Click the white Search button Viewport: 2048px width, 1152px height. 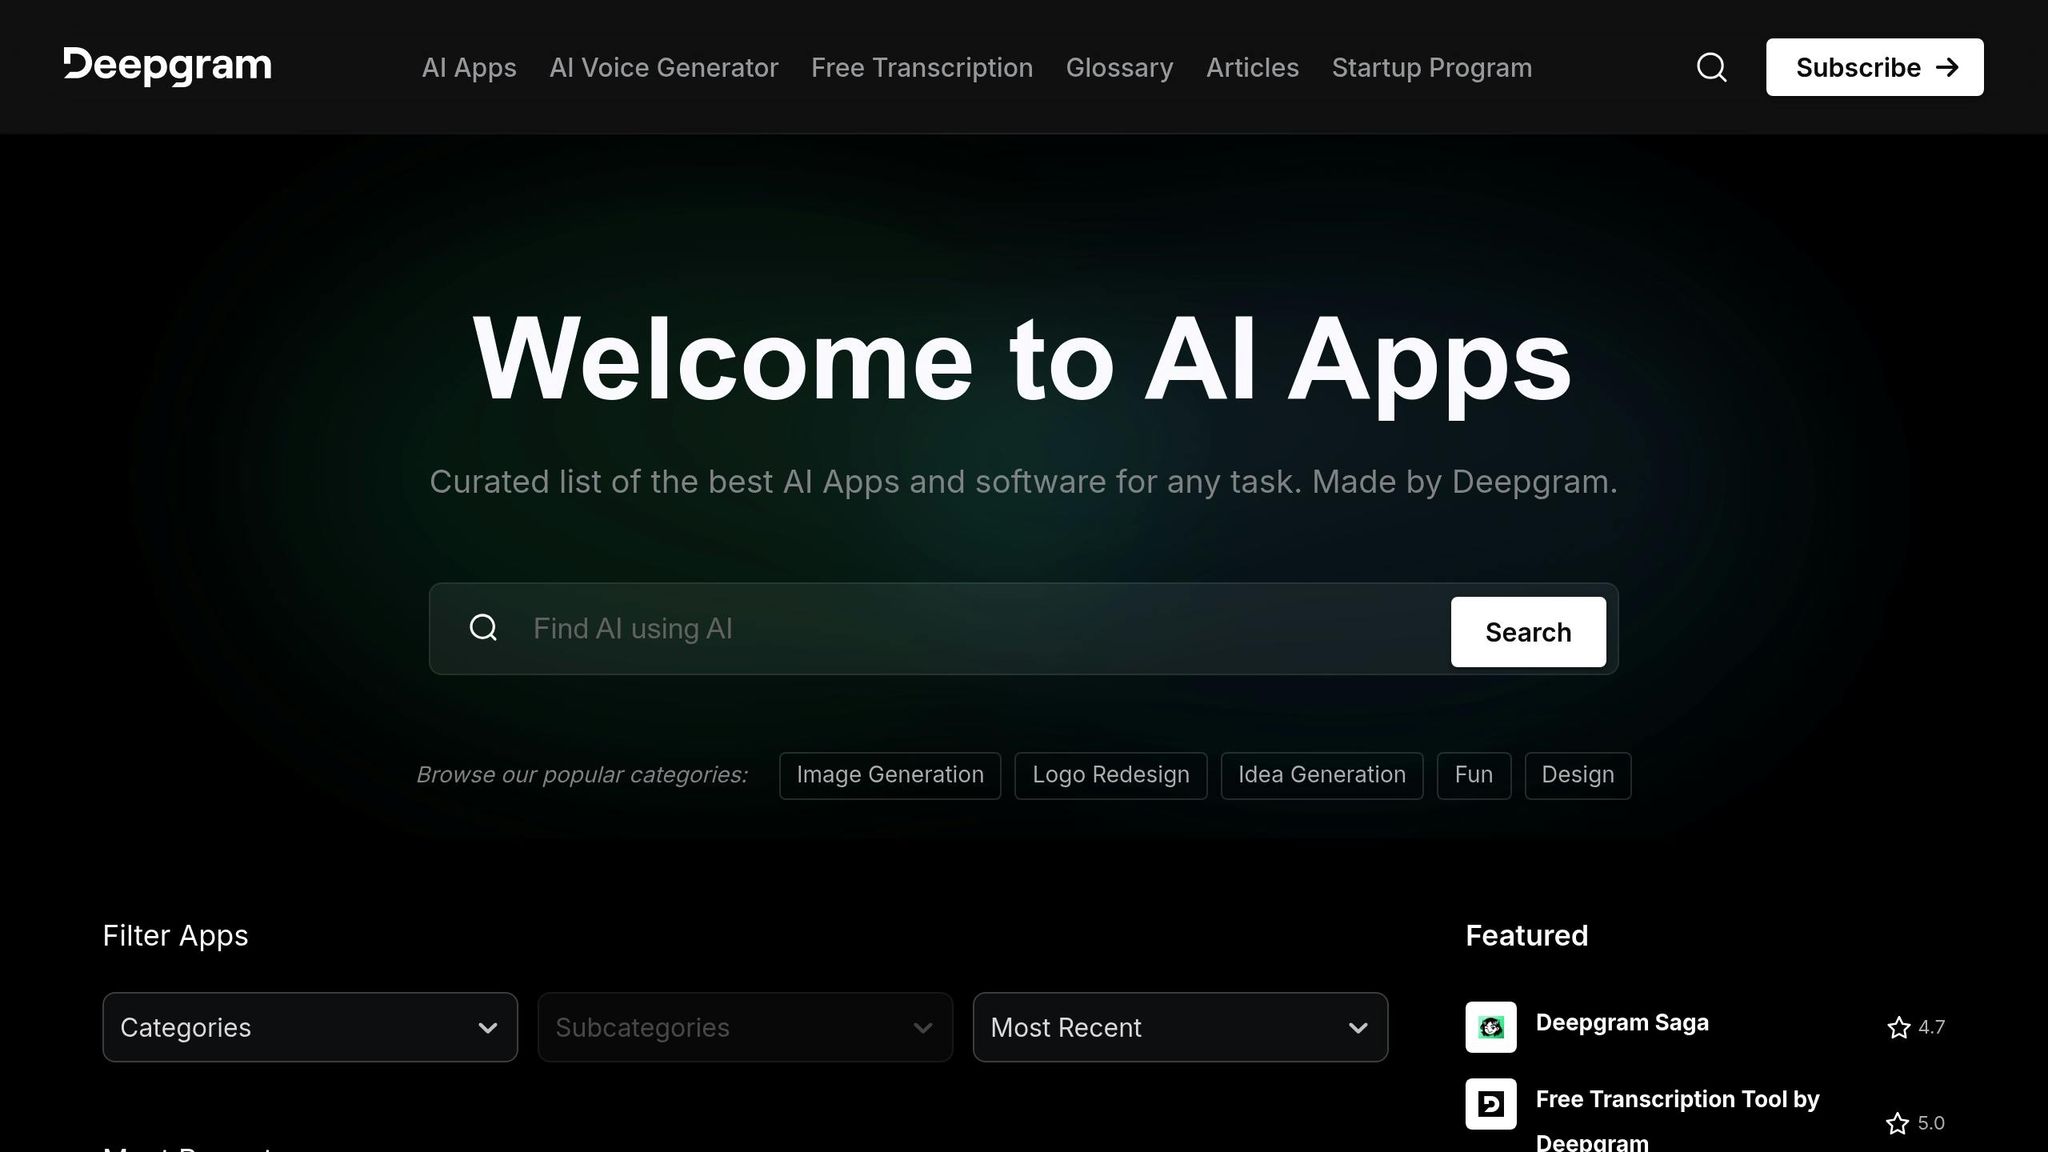click(x=1528, y=632)
